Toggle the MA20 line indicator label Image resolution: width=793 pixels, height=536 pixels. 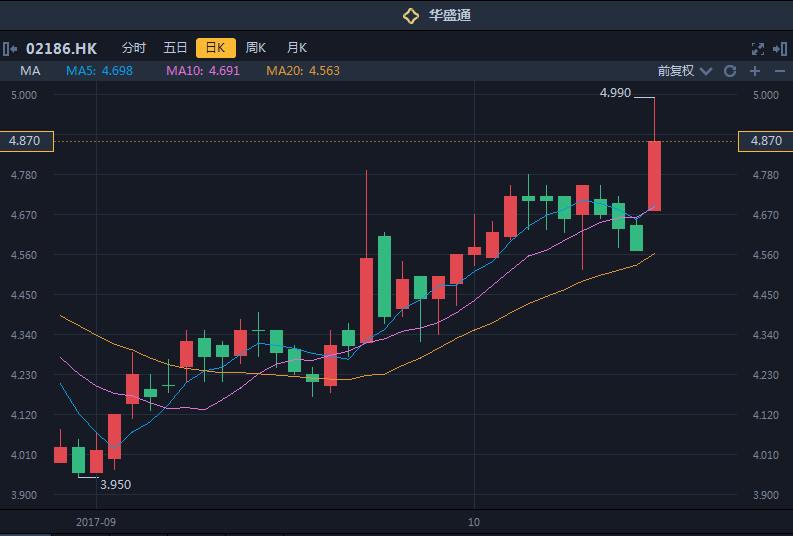303,71
